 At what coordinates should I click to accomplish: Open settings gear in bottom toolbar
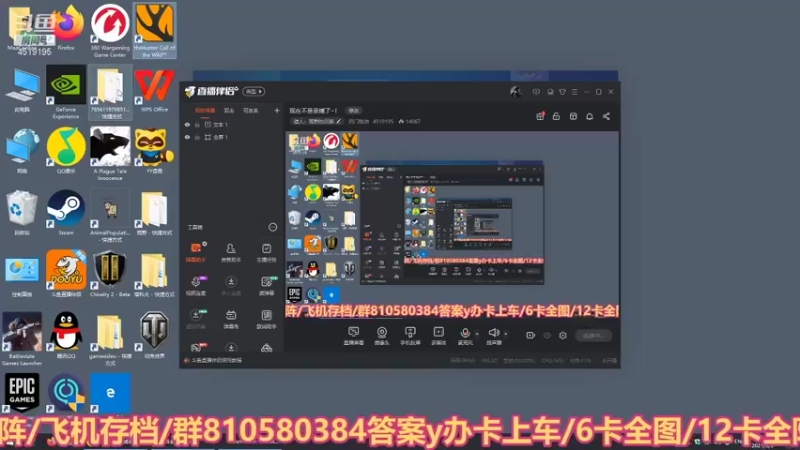coord(563,335)
